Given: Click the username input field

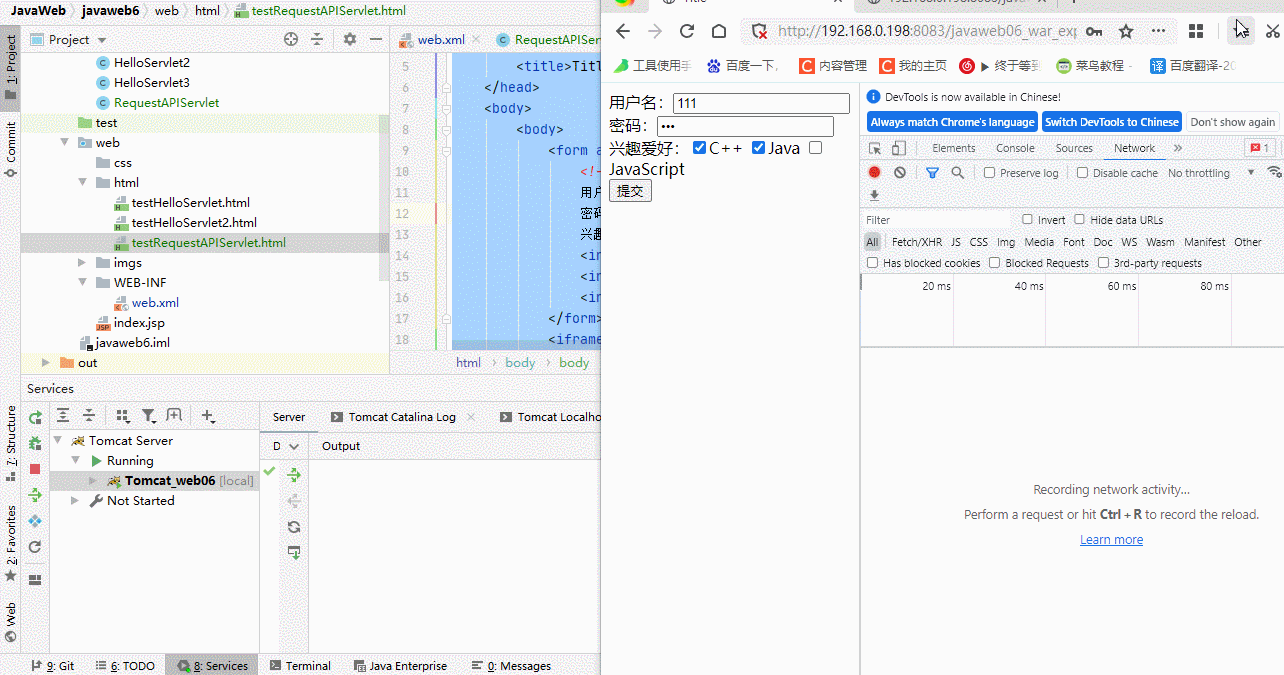Looking at the screenshot, I should click(x=761, y=104).
